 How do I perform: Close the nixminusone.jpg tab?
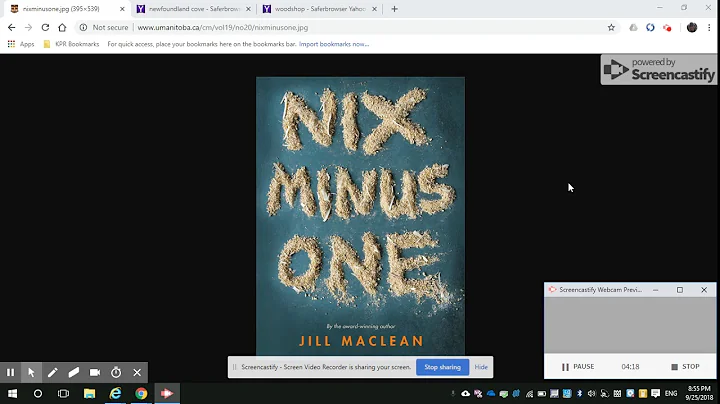(122, 9)
